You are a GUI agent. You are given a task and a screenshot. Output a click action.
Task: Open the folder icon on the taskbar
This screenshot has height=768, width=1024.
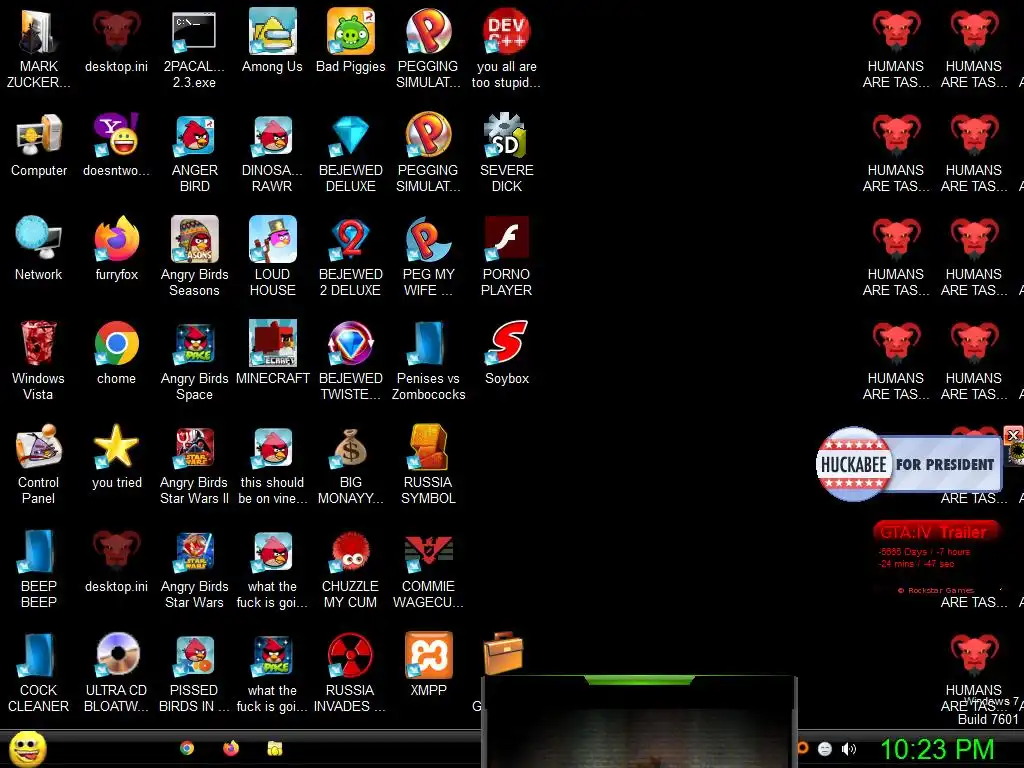click(275, 748)
